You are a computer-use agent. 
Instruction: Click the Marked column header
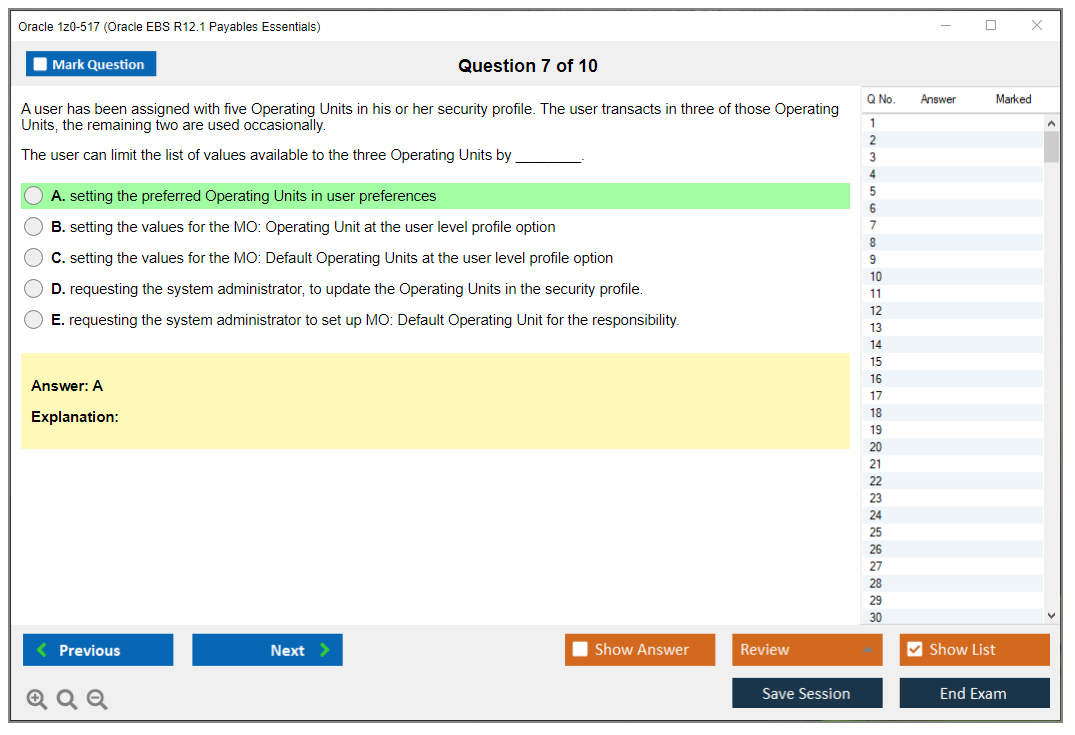point(1013,99)
